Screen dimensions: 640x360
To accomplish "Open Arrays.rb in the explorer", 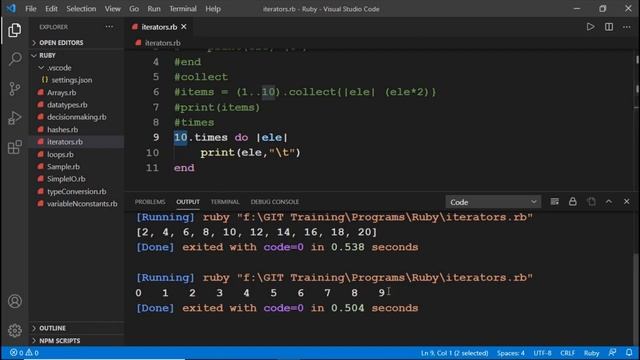I will pyautogui.click(x=62, y=93).
